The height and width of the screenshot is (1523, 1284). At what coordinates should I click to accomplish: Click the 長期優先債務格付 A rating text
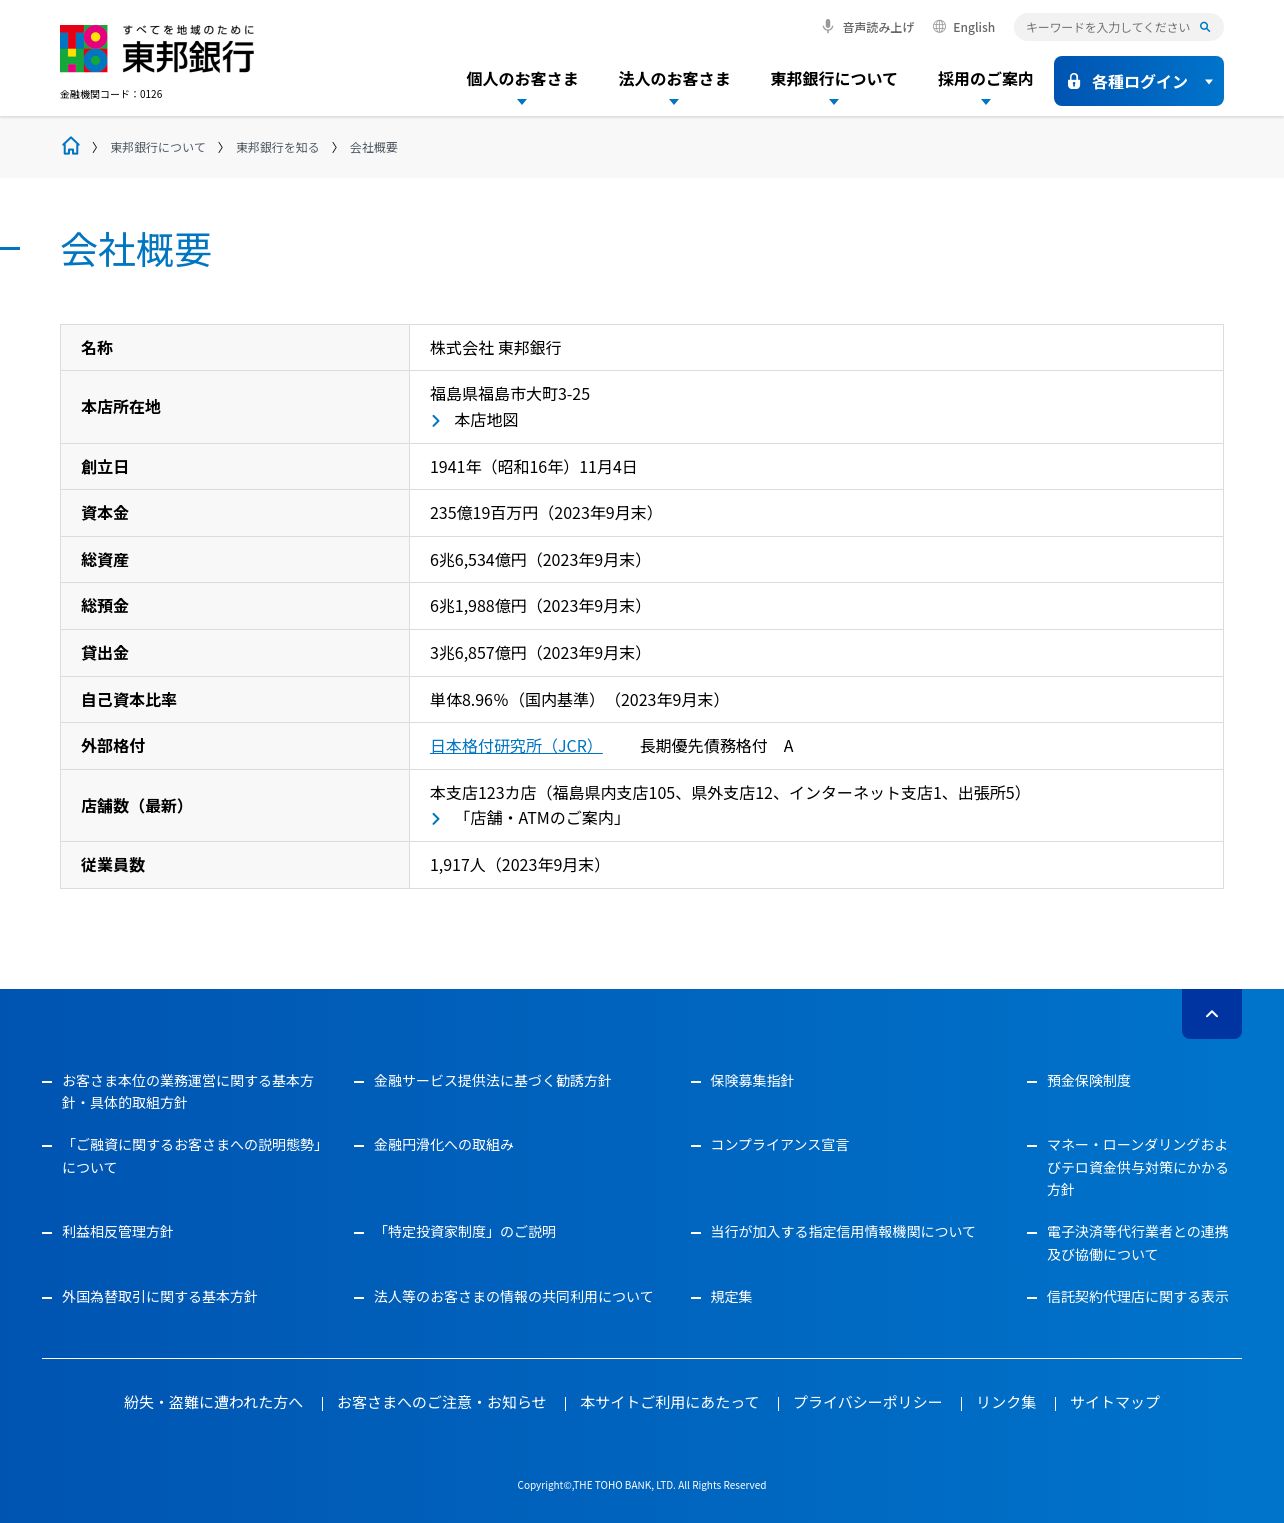pyautogui.click(x=717, y=746)
